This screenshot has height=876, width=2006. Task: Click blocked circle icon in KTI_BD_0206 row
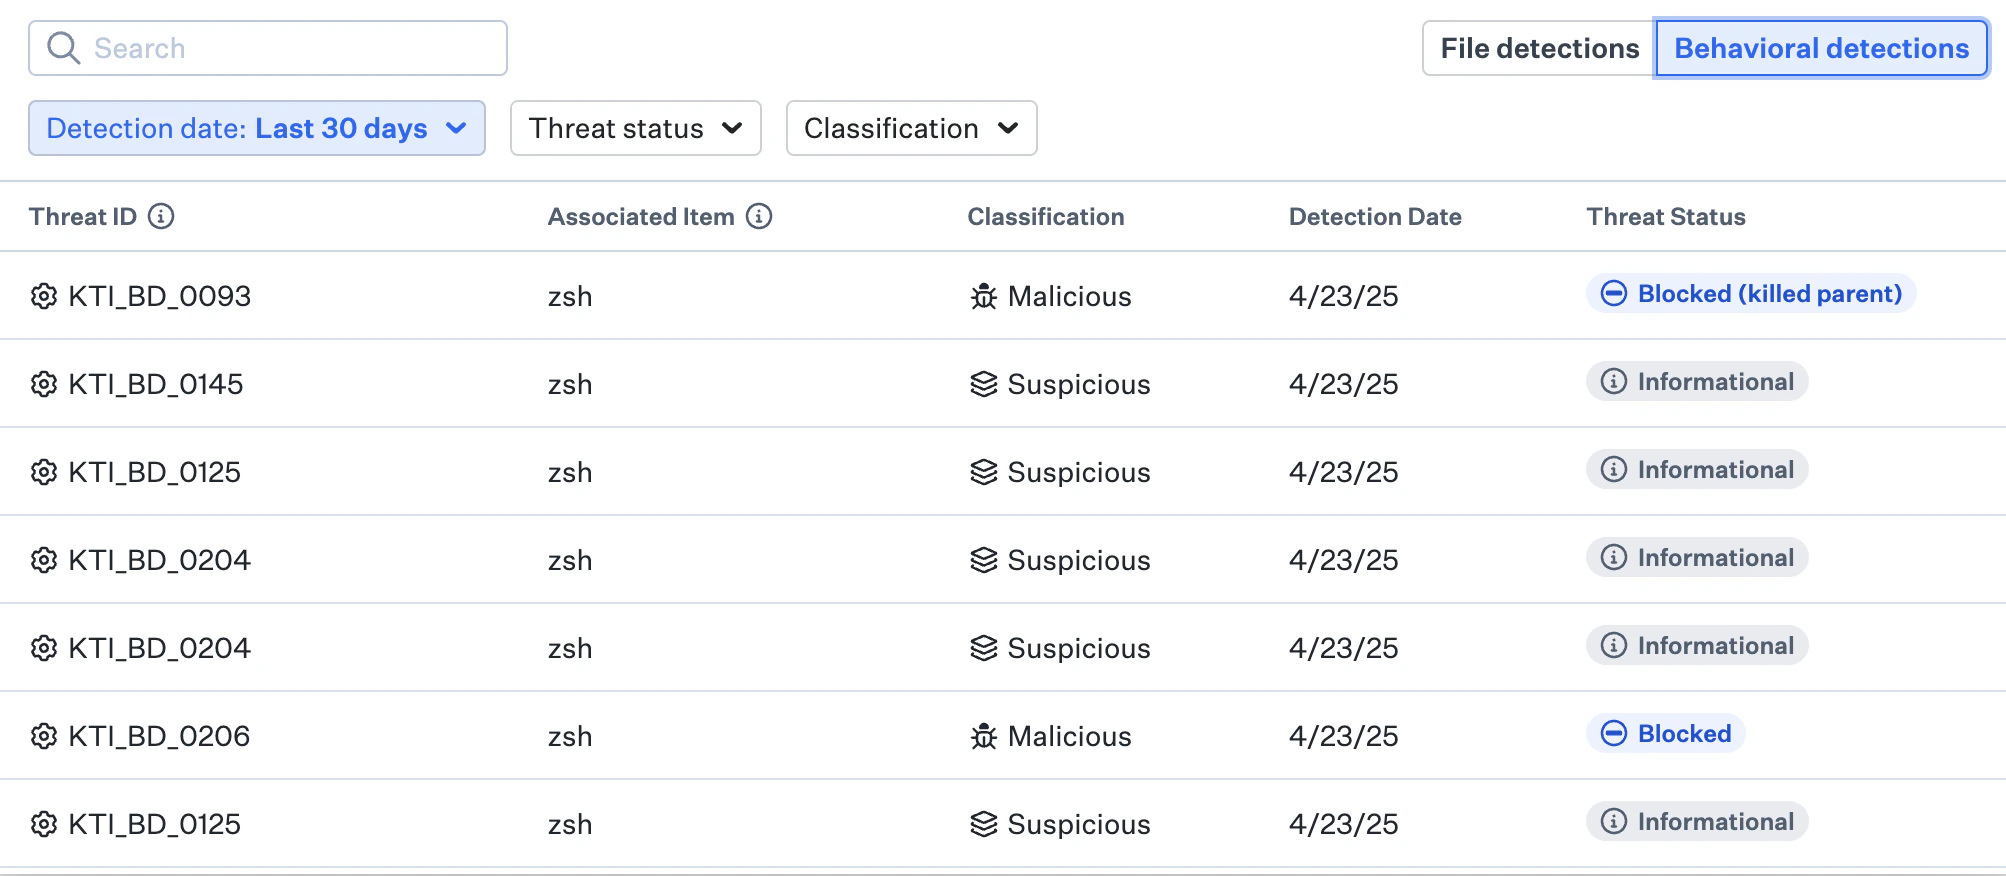click(1614, 733)
